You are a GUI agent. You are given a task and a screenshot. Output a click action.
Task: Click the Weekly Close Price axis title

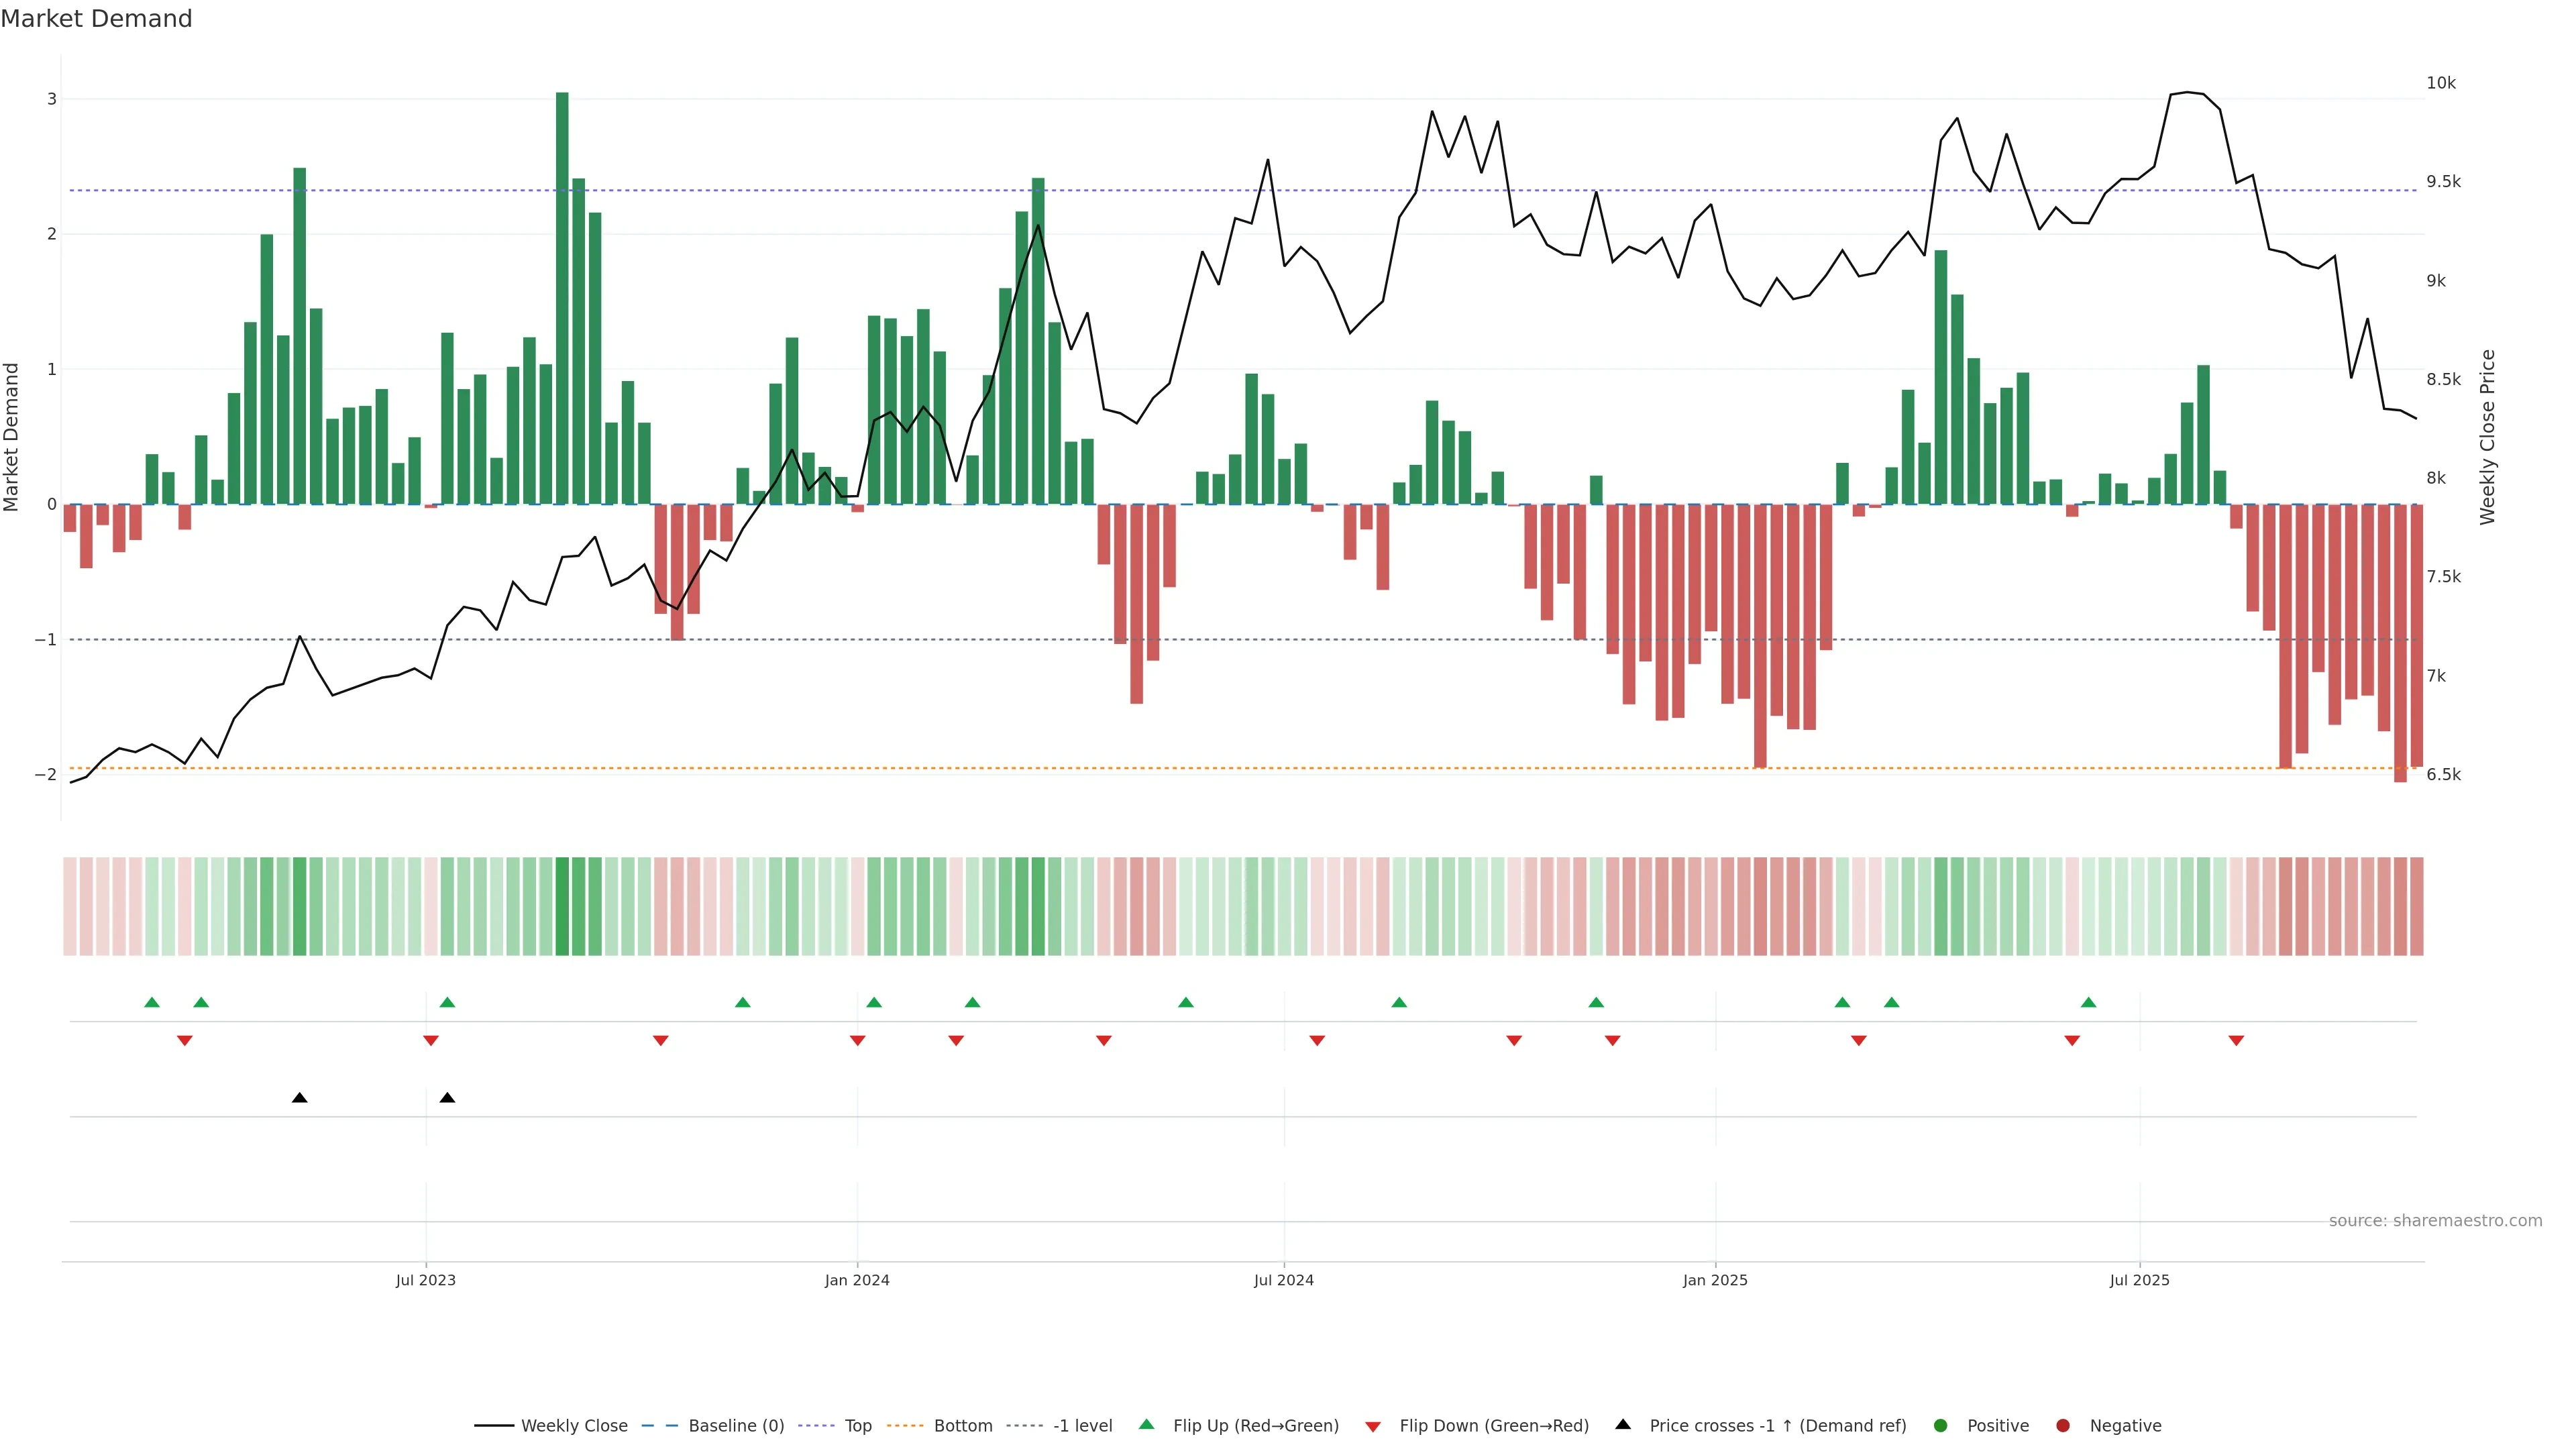2487,437
